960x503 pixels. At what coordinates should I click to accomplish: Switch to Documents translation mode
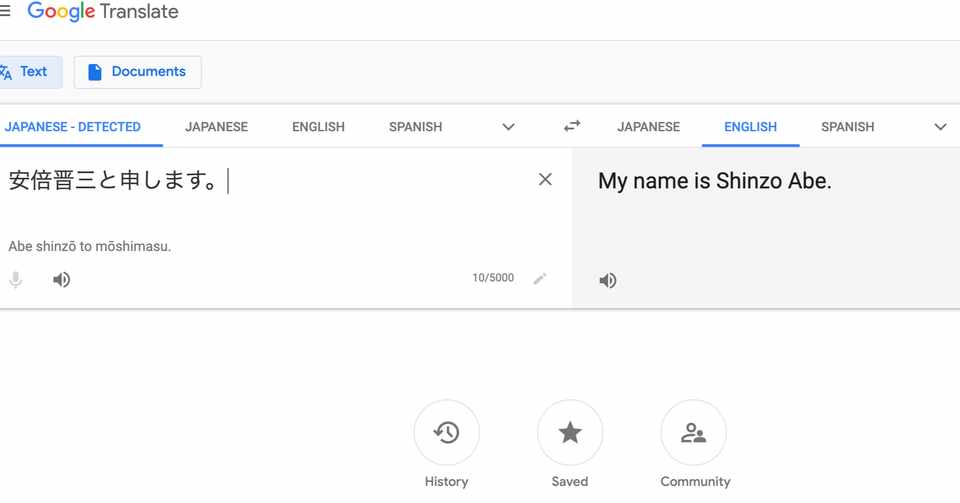pos(137,72)
